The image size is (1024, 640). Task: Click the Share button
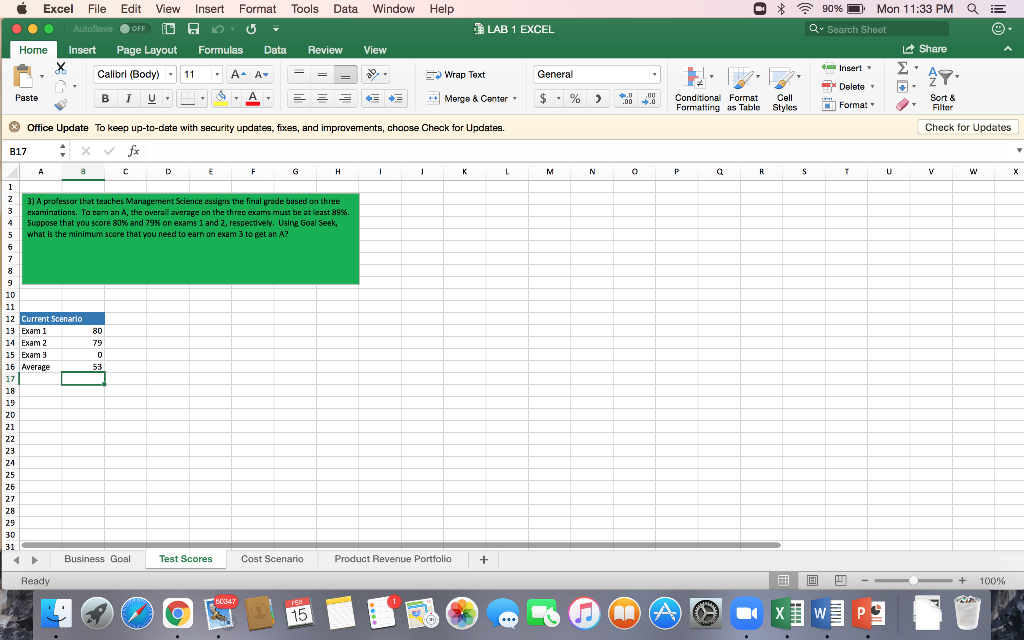click(x=925, y=49)
